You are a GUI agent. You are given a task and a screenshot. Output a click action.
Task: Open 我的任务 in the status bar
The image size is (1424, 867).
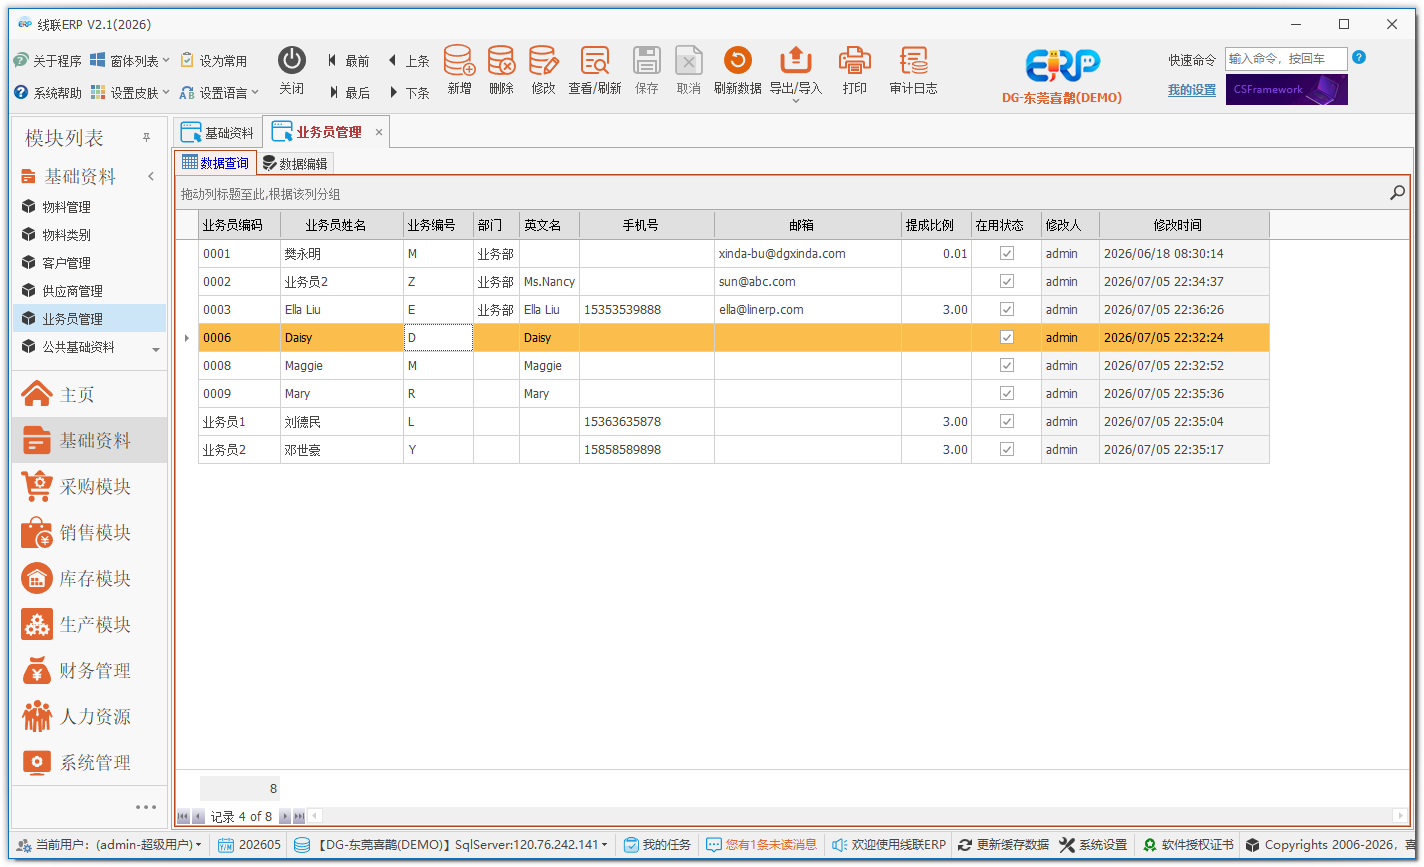pos(657,845)
